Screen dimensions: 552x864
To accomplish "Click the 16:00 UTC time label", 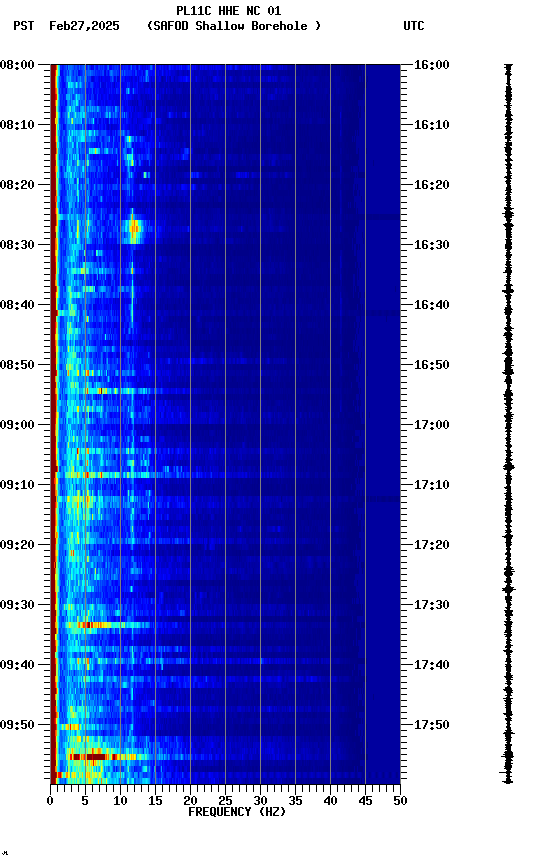I will (x=432, y=65).
